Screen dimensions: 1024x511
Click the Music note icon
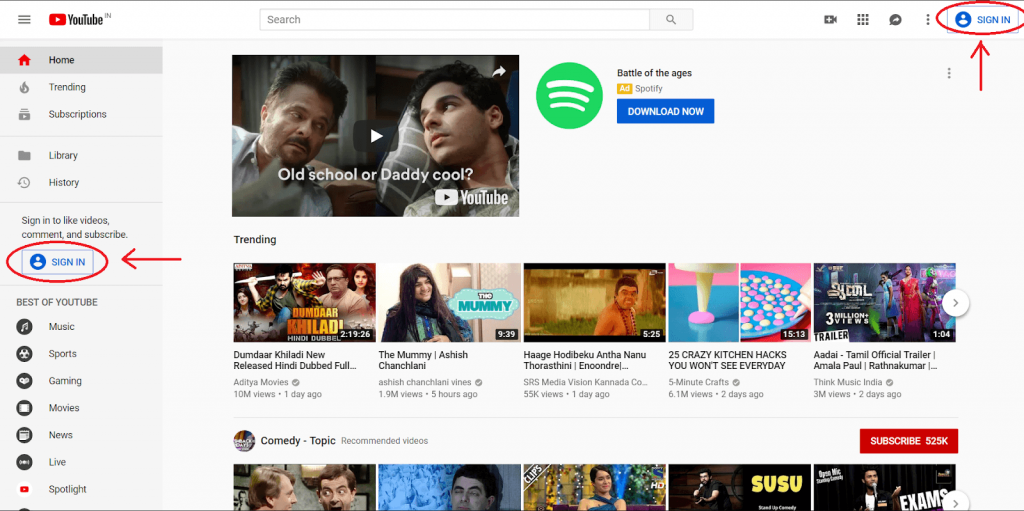pos(24,327)
